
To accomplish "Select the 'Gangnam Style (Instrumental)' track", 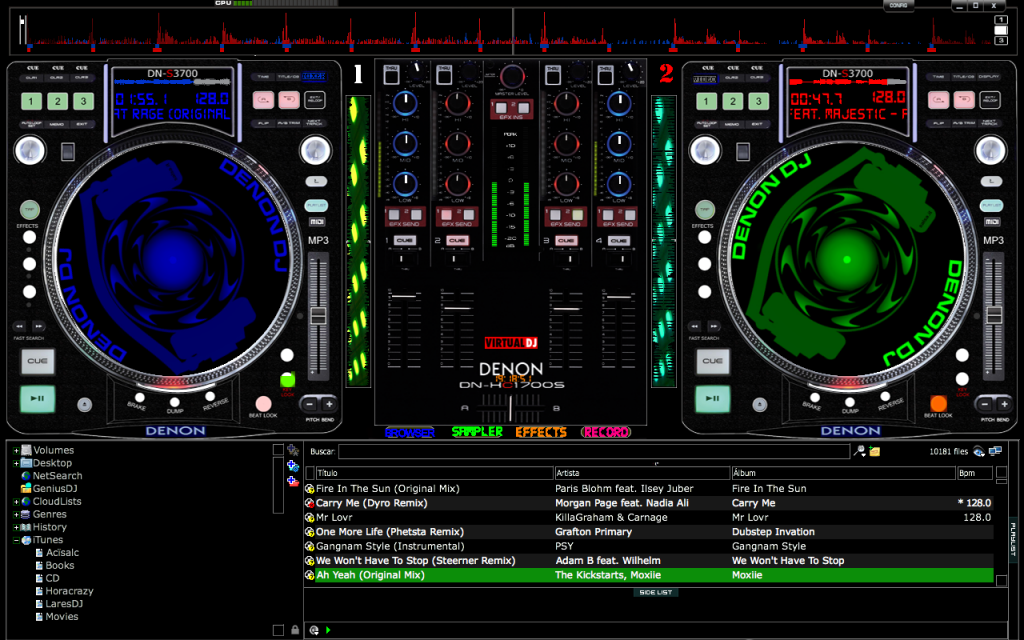I will coord(649,547).
